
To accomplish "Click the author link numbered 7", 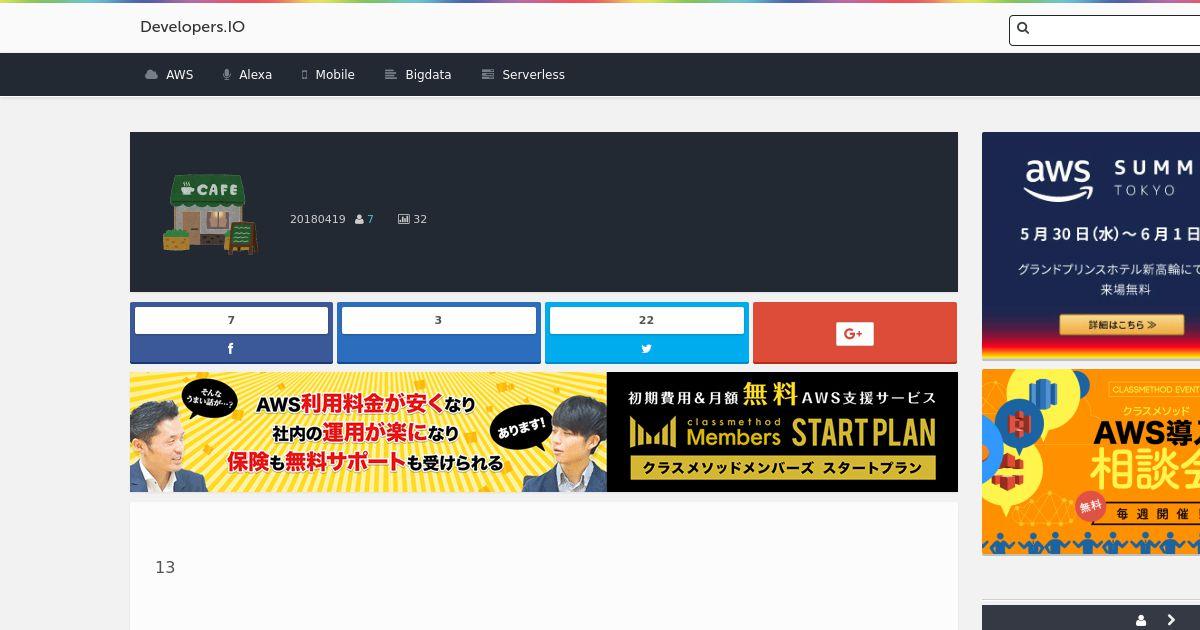I will [x=370, y=219].
